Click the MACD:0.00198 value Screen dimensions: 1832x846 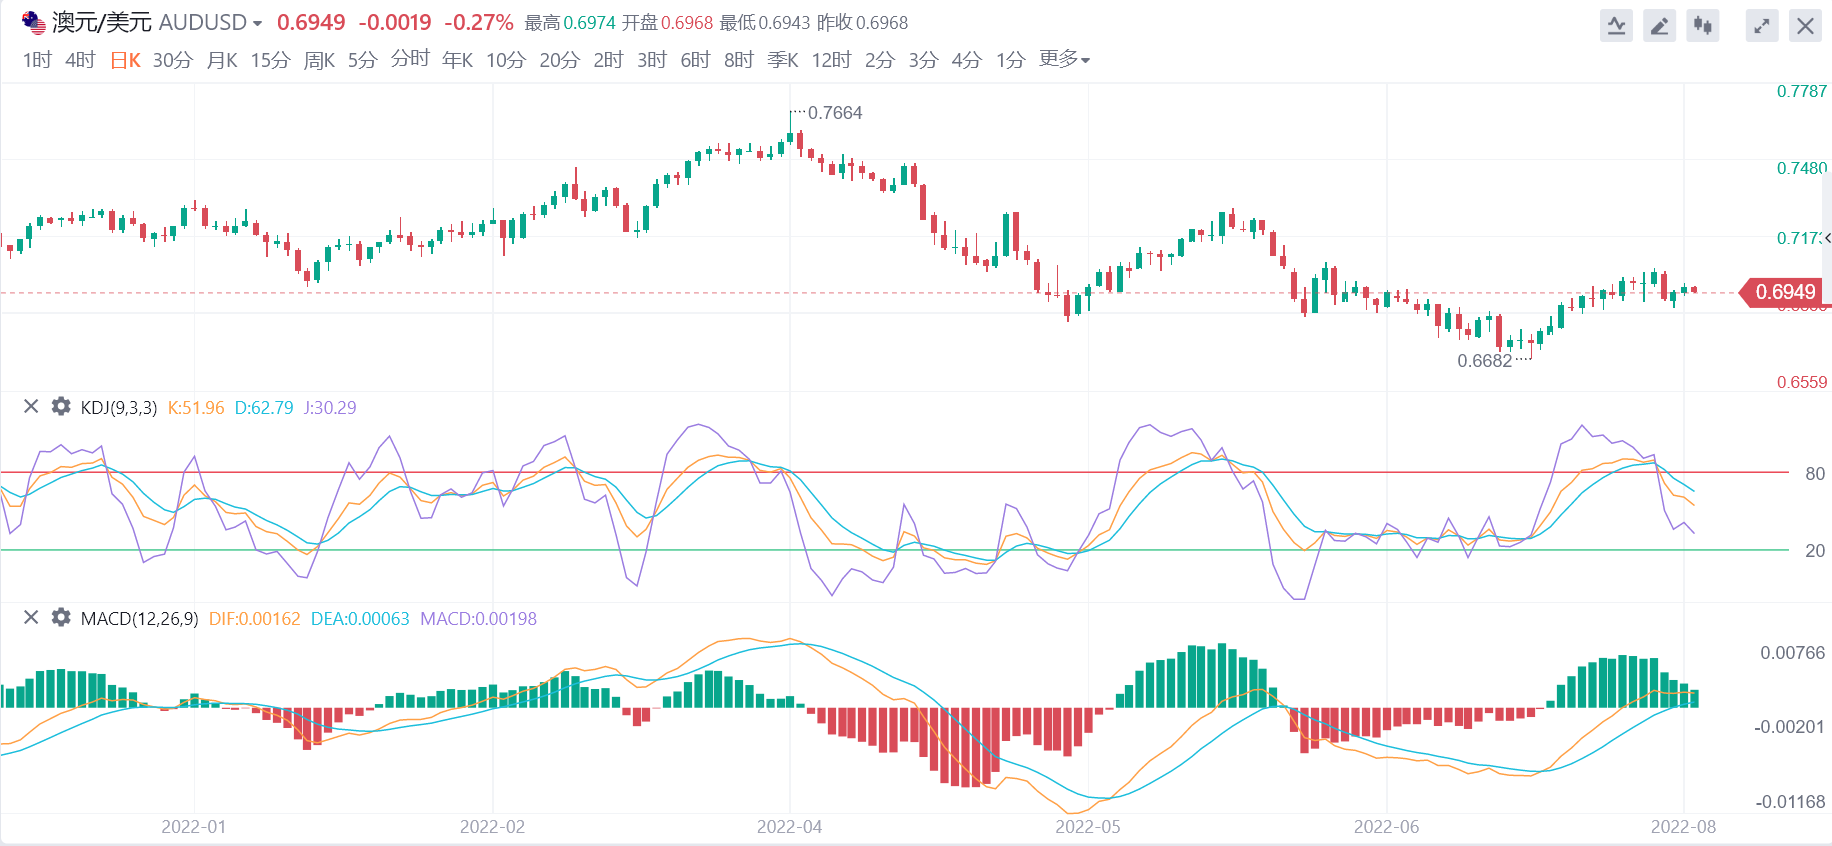click(x=478, y=618)
